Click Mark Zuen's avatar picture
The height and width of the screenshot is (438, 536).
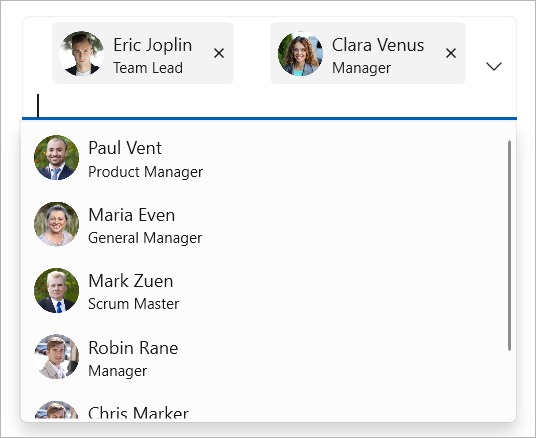pos(56,290)
